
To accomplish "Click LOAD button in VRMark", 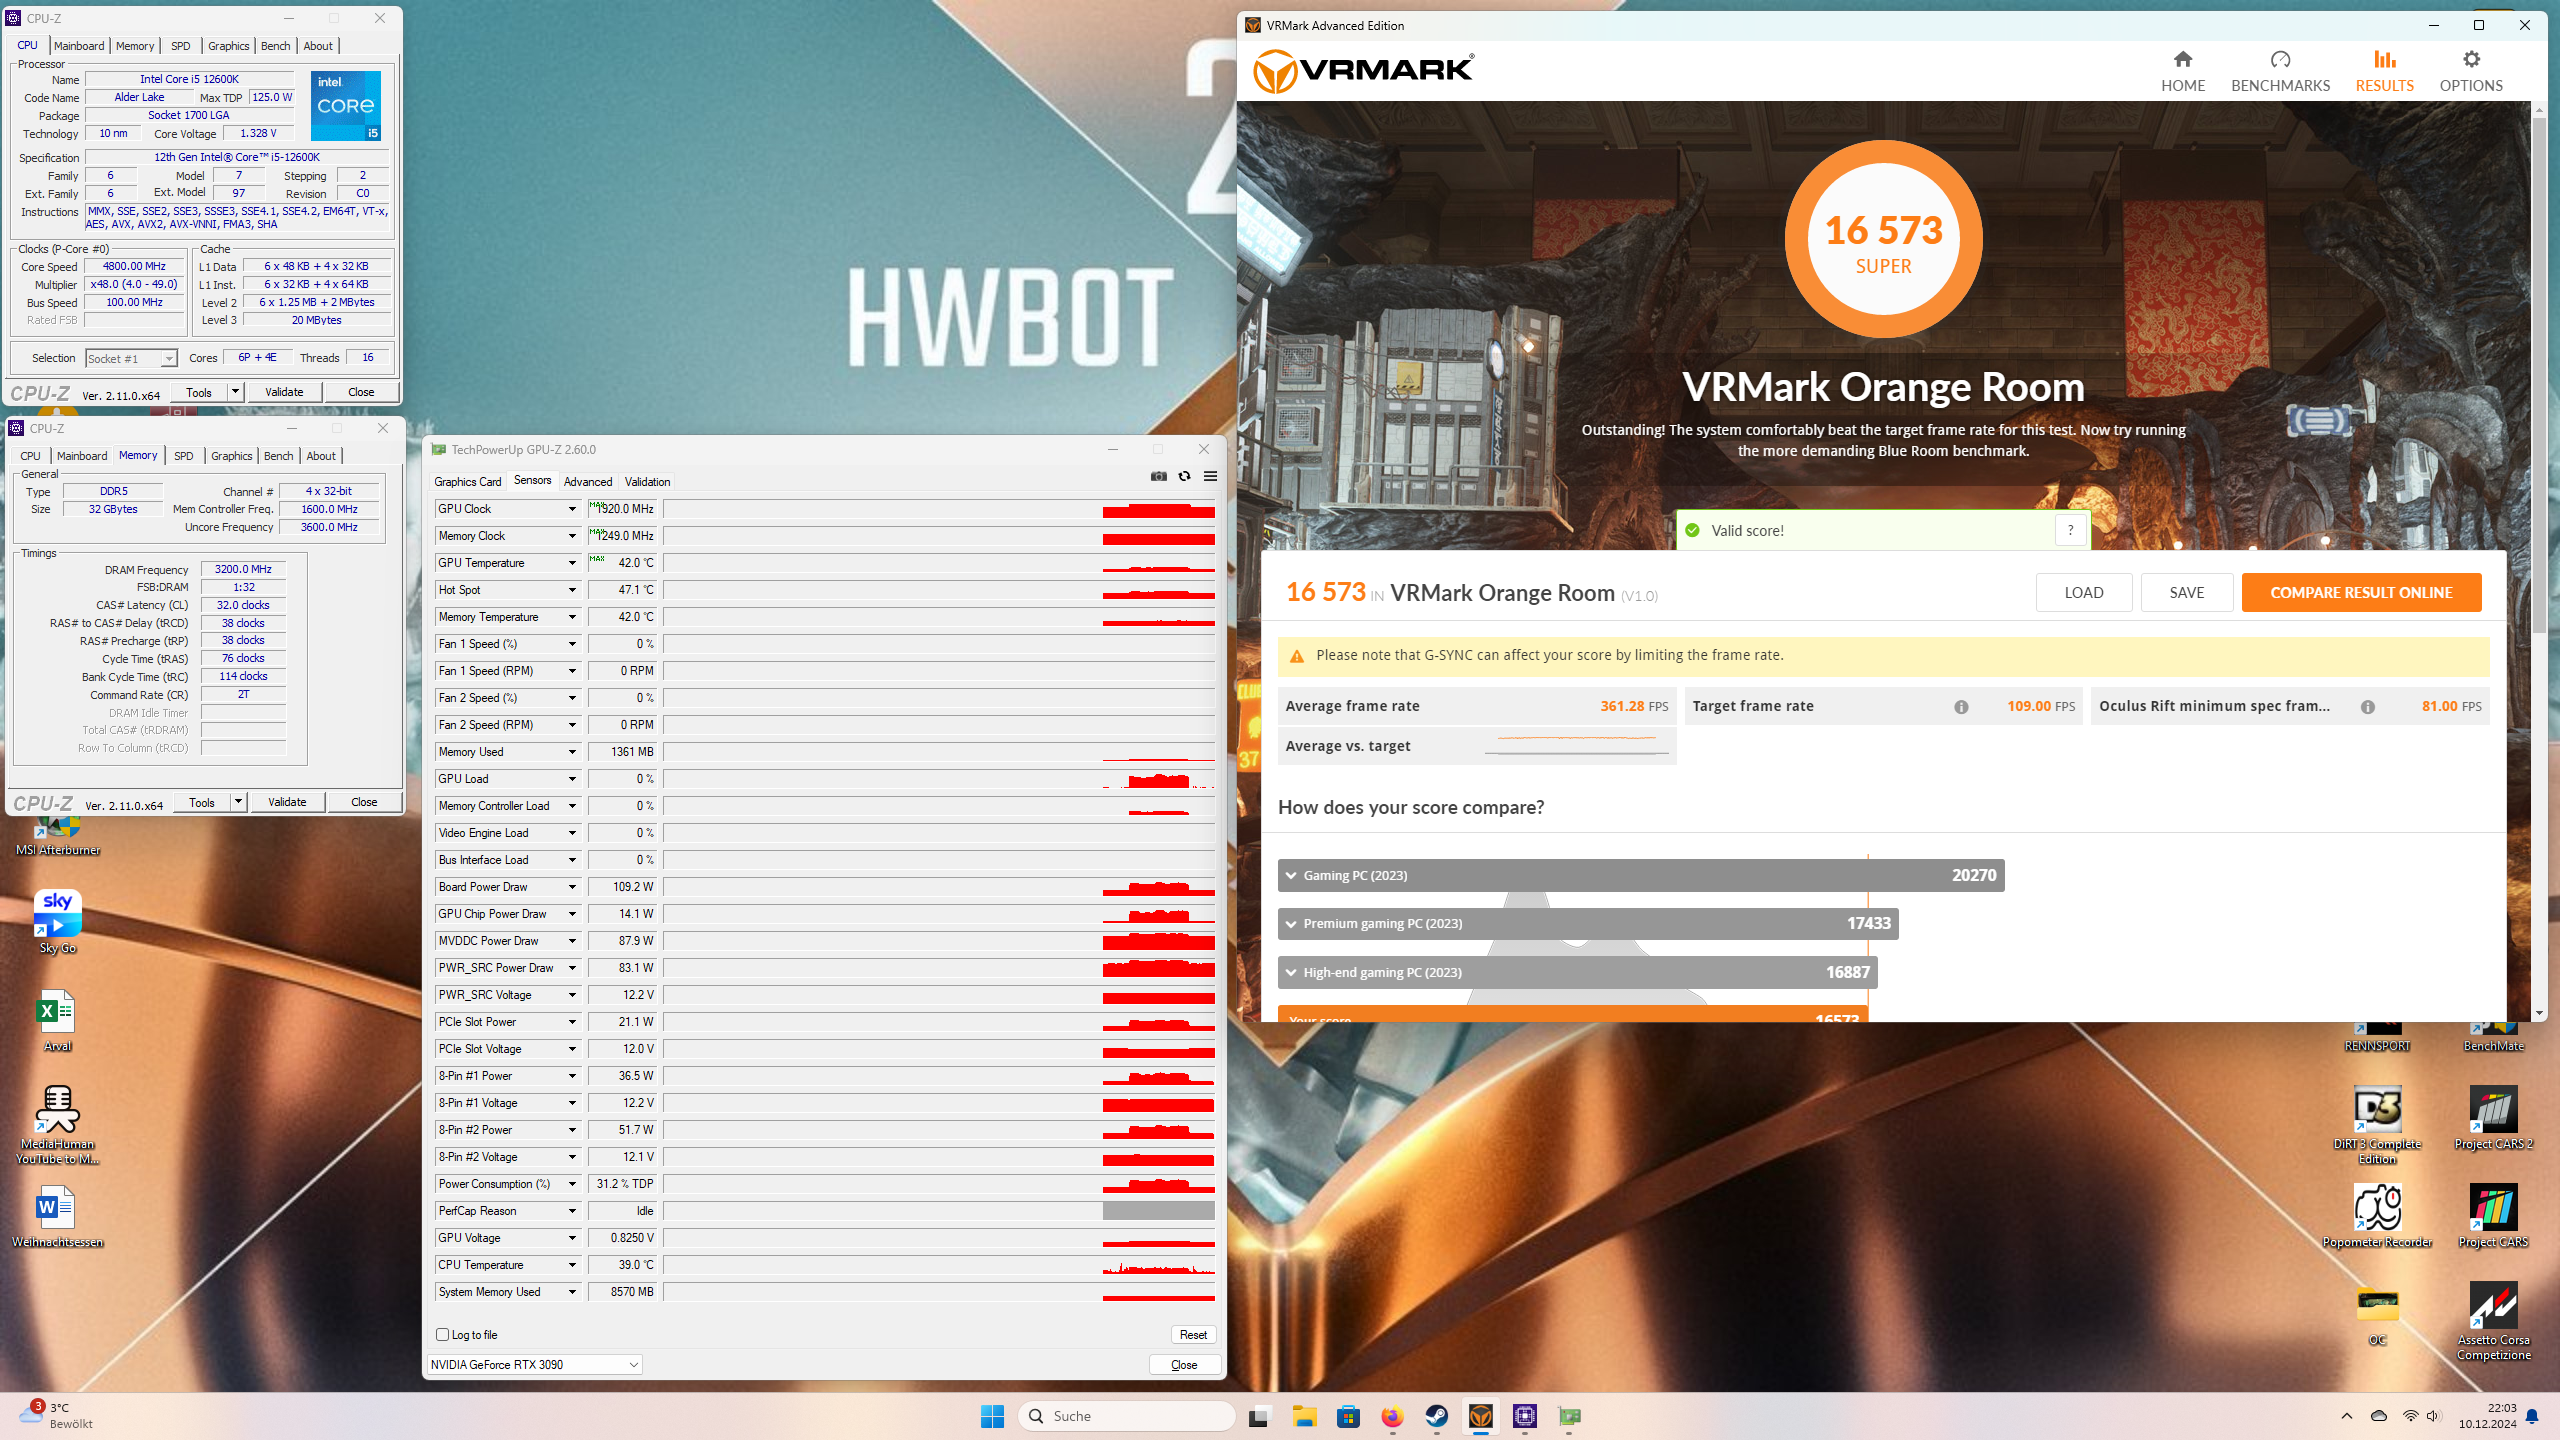I will (2084, 592).
